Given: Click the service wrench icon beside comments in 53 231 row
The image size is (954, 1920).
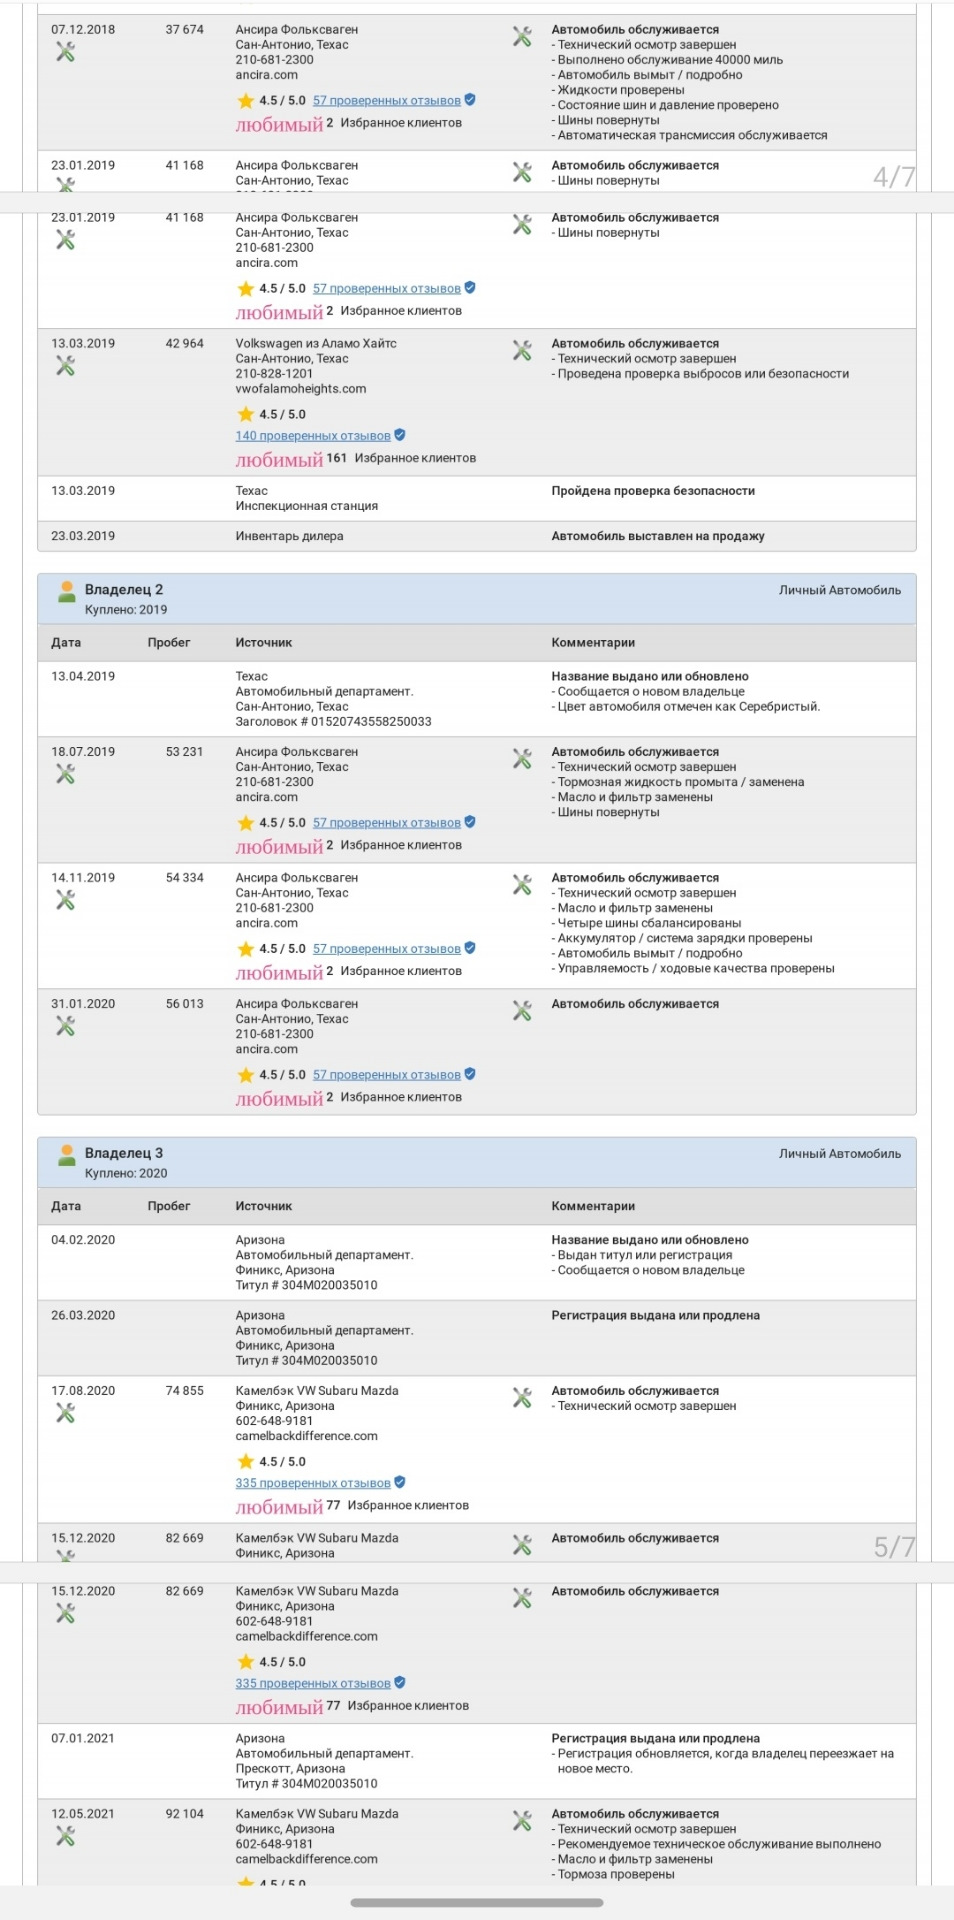Looking at the screenshot, I should pyautogui.click(x=522, y=759).
